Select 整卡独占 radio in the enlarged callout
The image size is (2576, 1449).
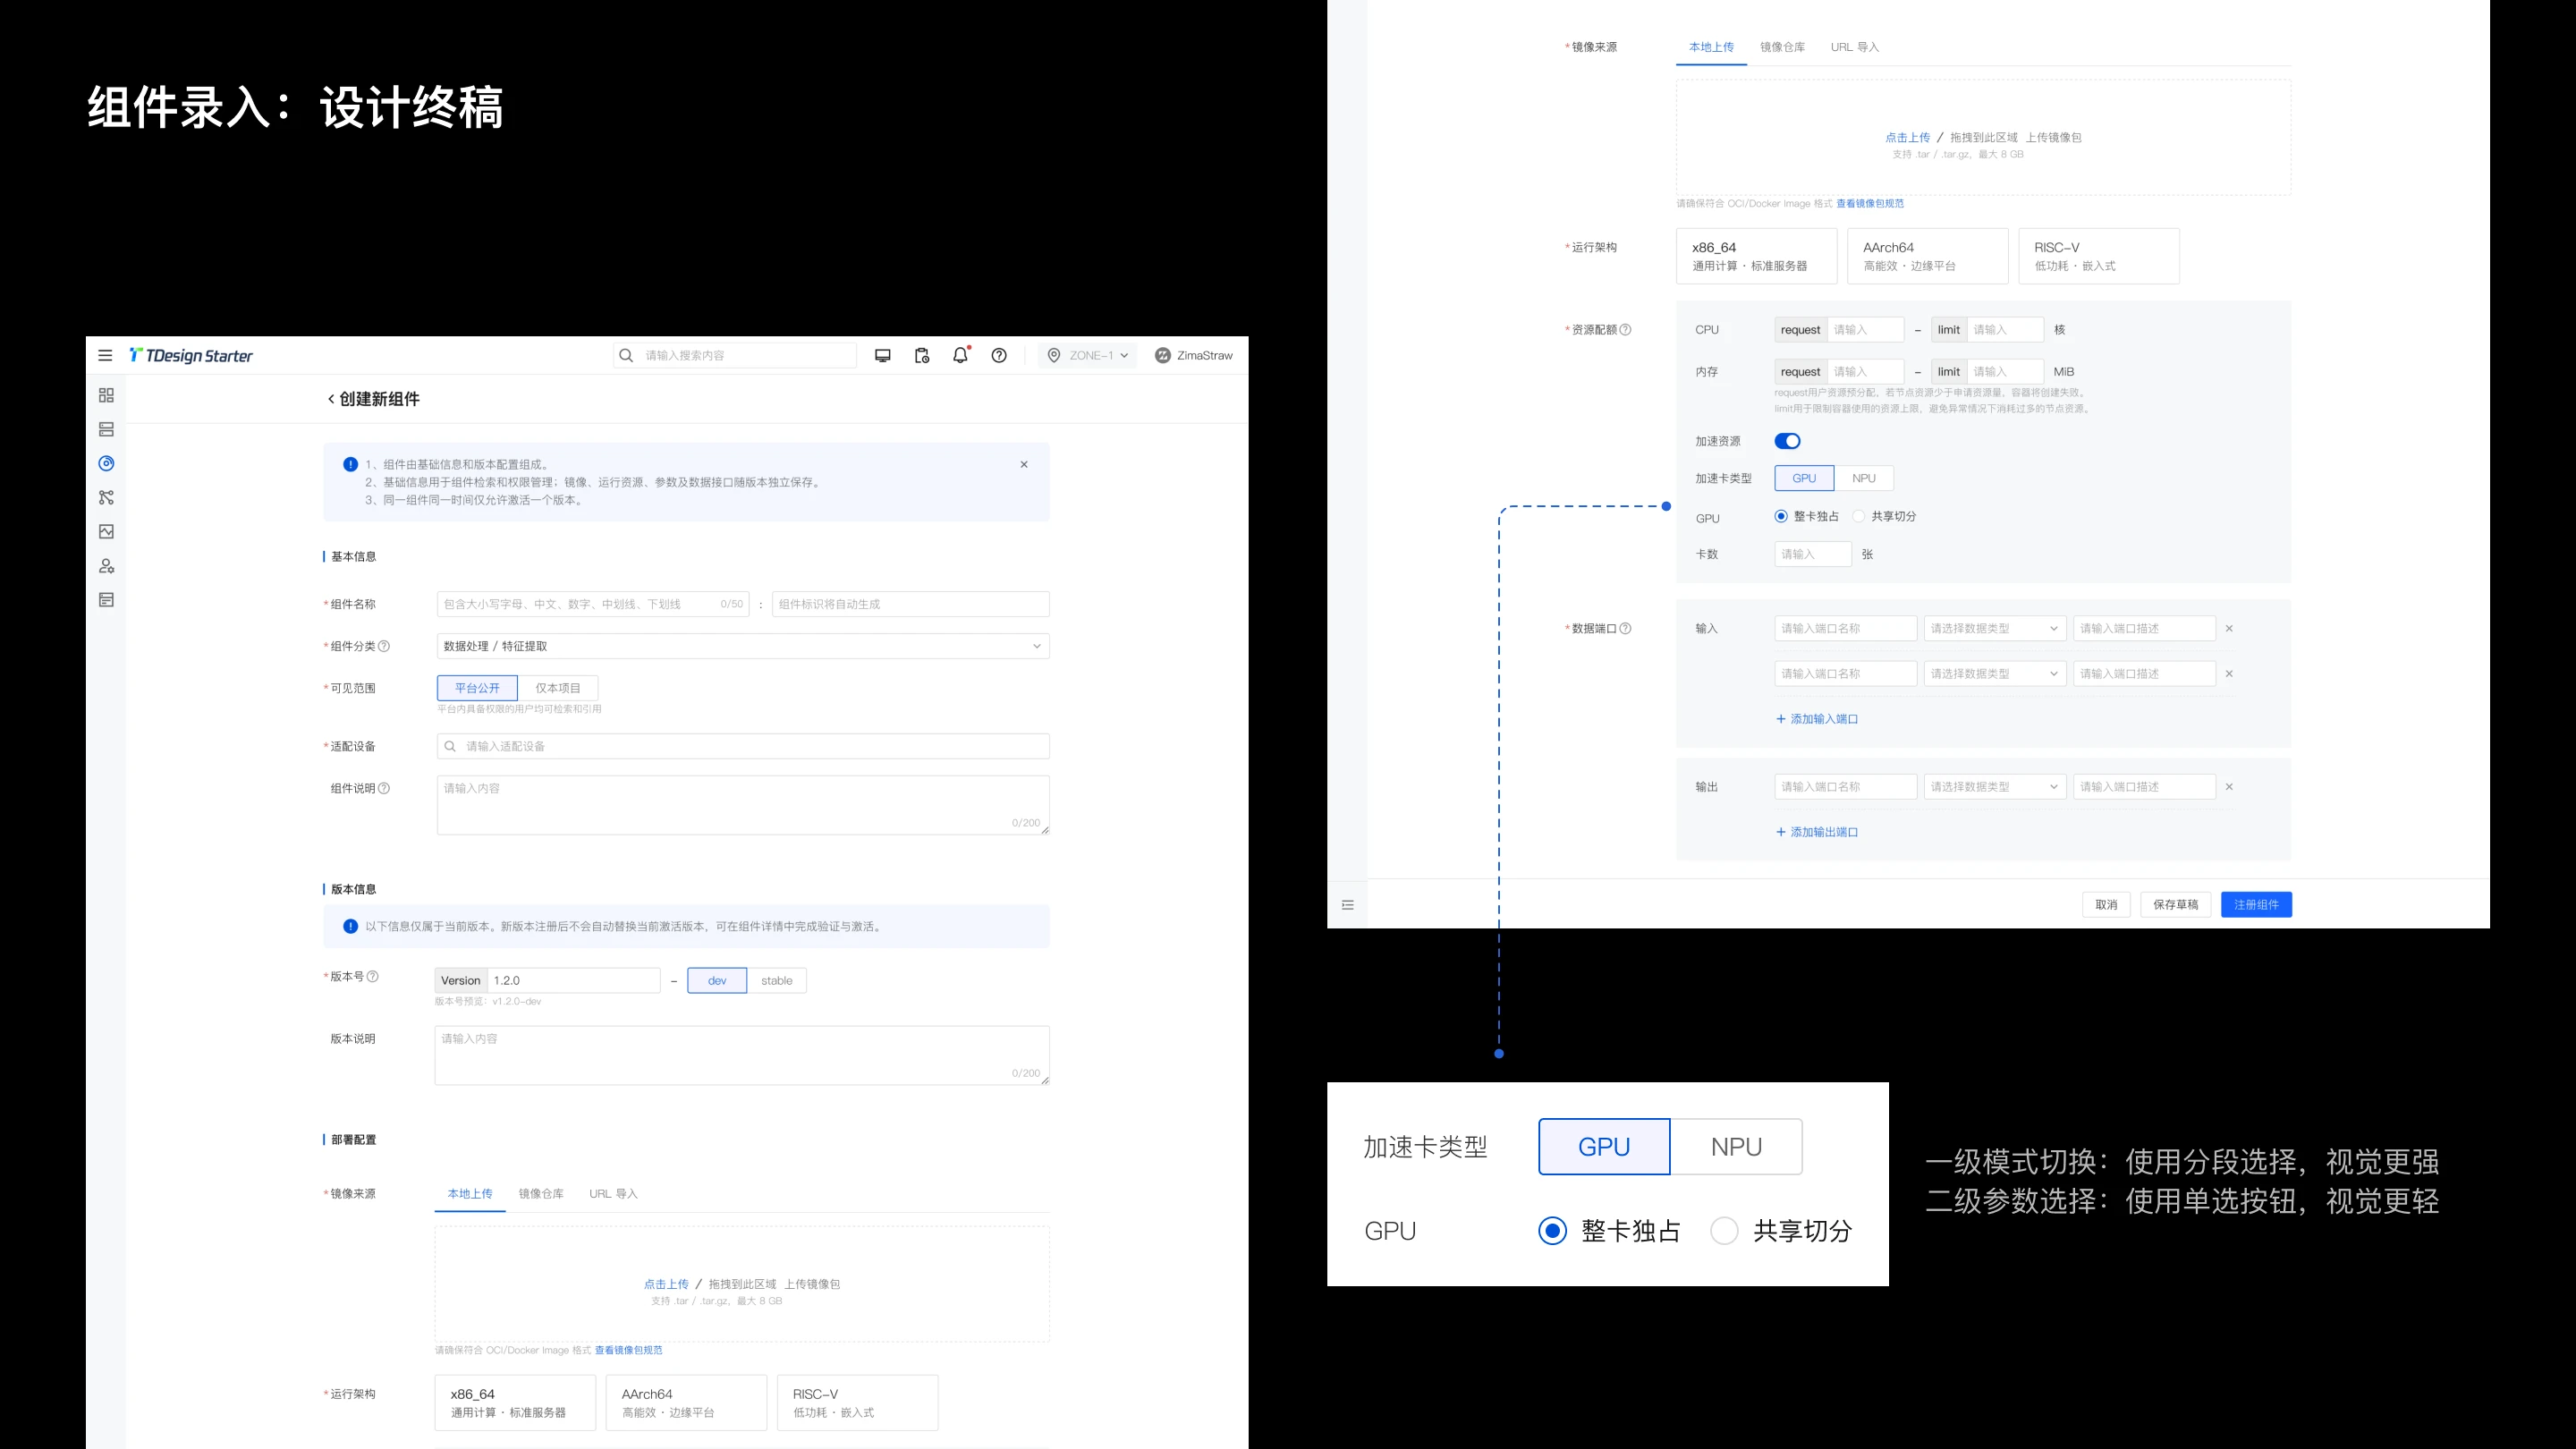pyautogui.click(x=1552, y=1230)
